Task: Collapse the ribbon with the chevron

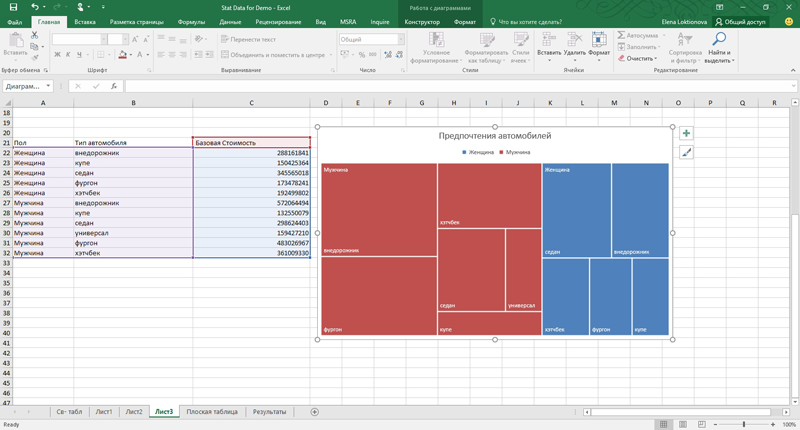Action: click(x=793, y=70)
